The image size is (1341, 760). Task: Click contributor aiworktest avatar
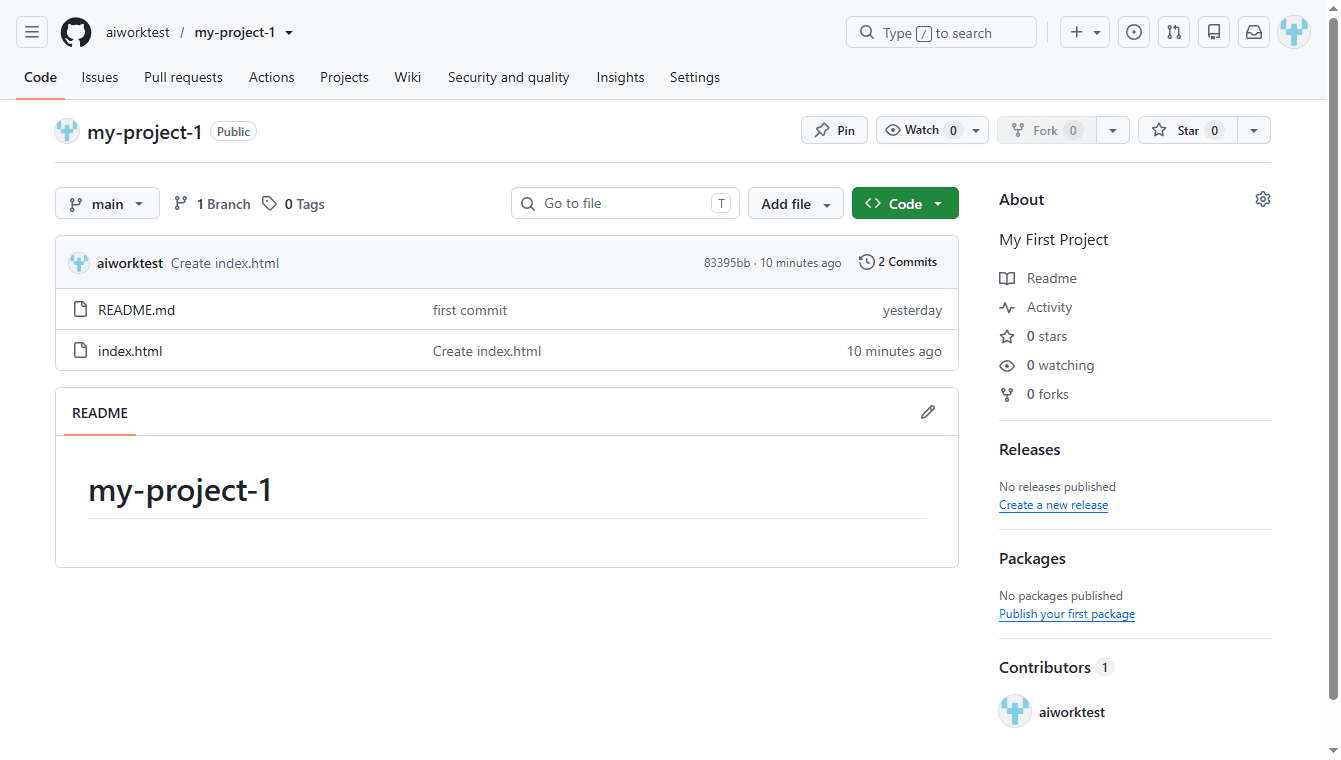click(1015, 712)
